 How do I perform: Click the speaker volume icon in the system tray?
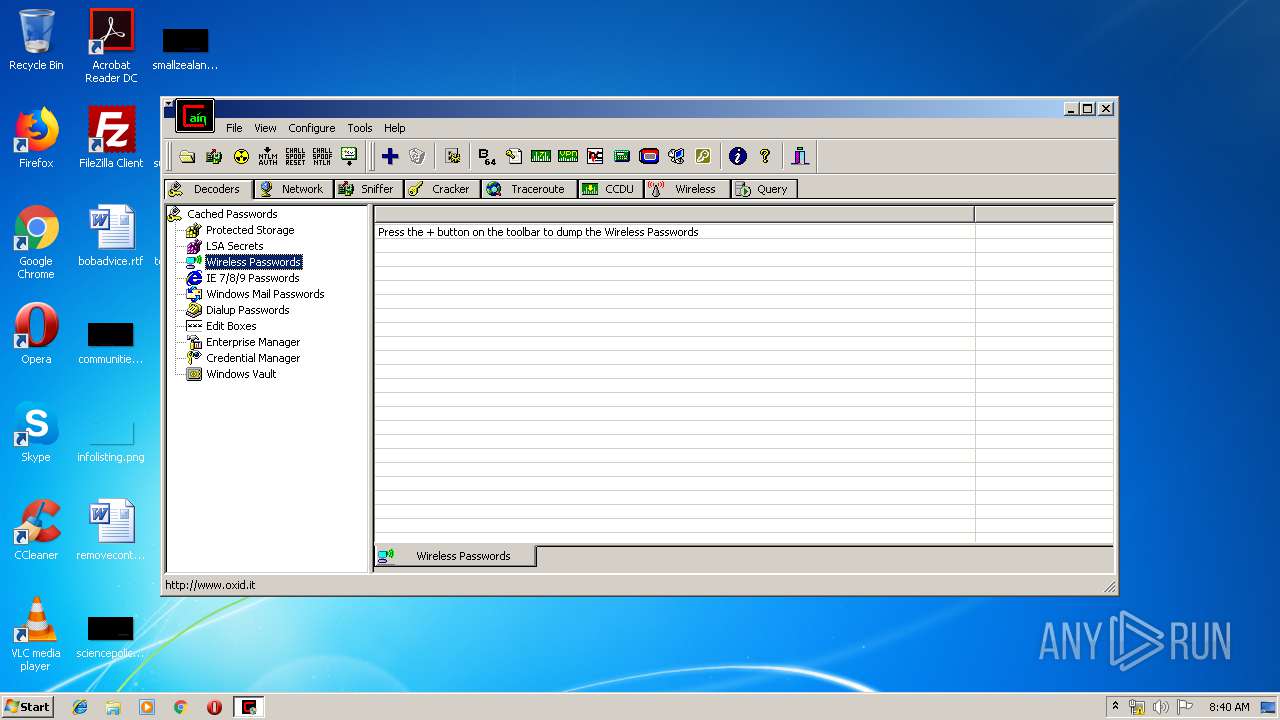tap(1160, 707)
